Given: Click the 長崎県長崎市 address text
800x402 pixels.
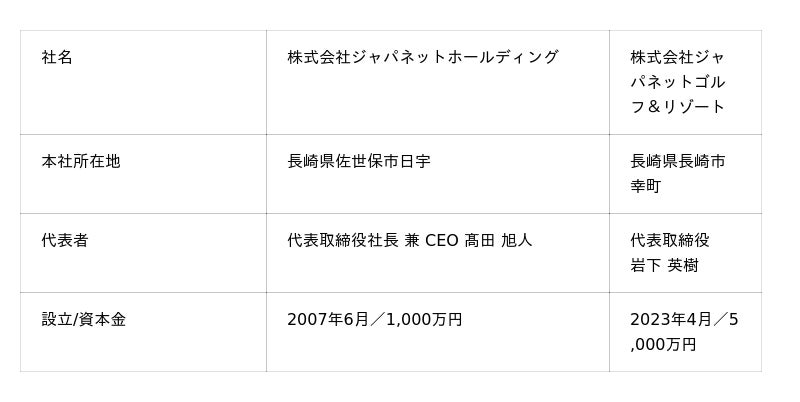Looking at the screenshot, I should click(x=677, y=161).
